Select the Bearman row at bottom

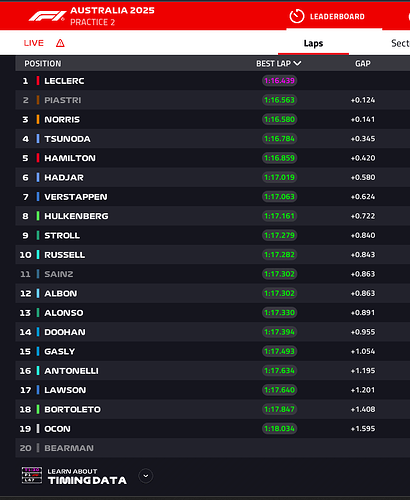(213, 448)
